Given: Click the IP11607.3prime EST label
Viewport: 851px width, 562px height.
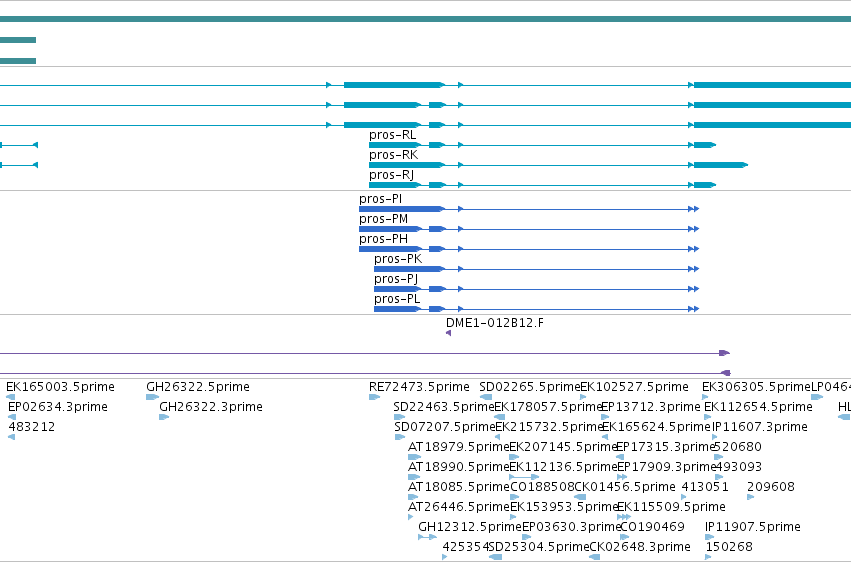Looking at the screenshot, I should [x=760, y=427].
